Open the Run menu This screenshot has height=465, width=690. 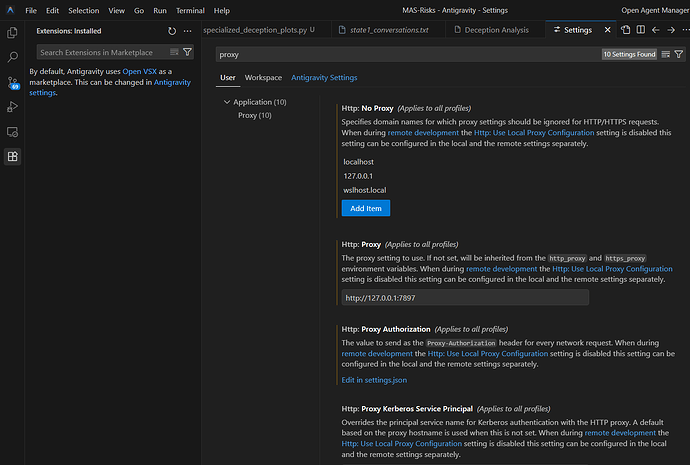pos(160,10)
